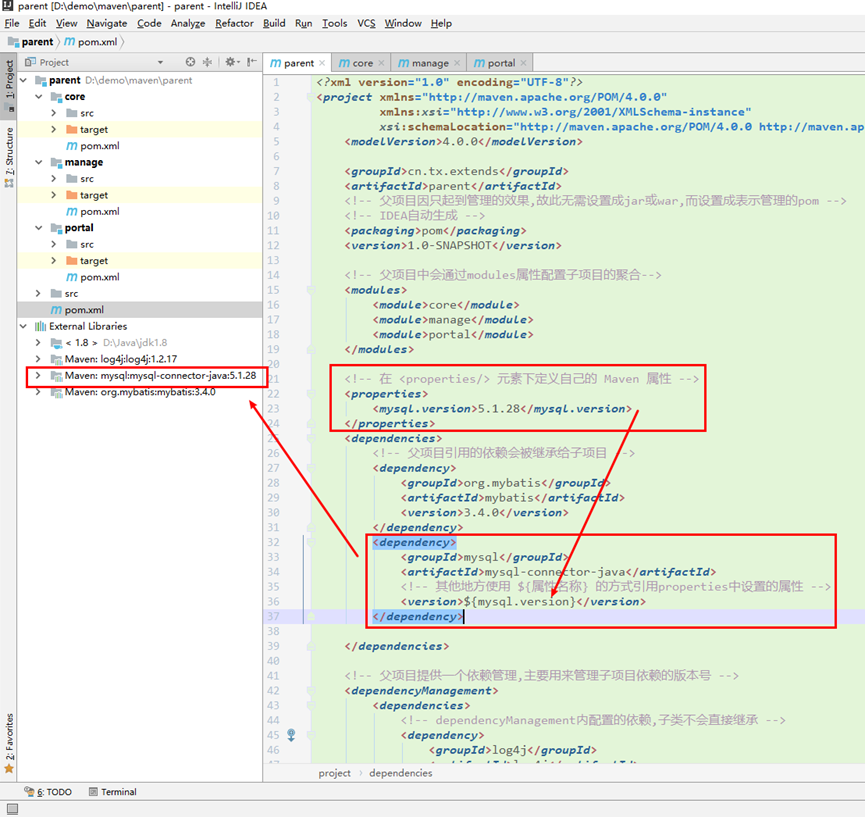Select Maven: log4j:log4j:1.2.17 library
The height and width of the screenshot is (817, 865).
(120, 359)
